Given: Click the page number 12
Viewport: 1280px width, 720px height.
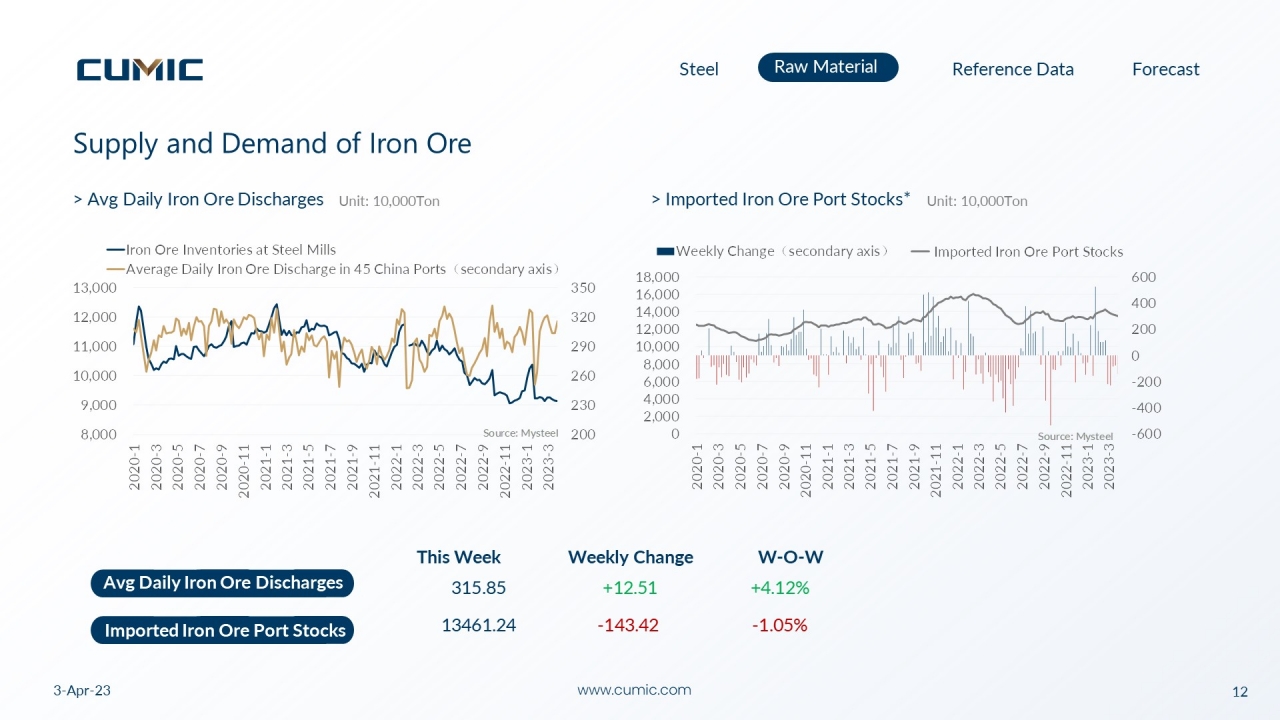Looking at the screenshot, I should [1240, 692].
